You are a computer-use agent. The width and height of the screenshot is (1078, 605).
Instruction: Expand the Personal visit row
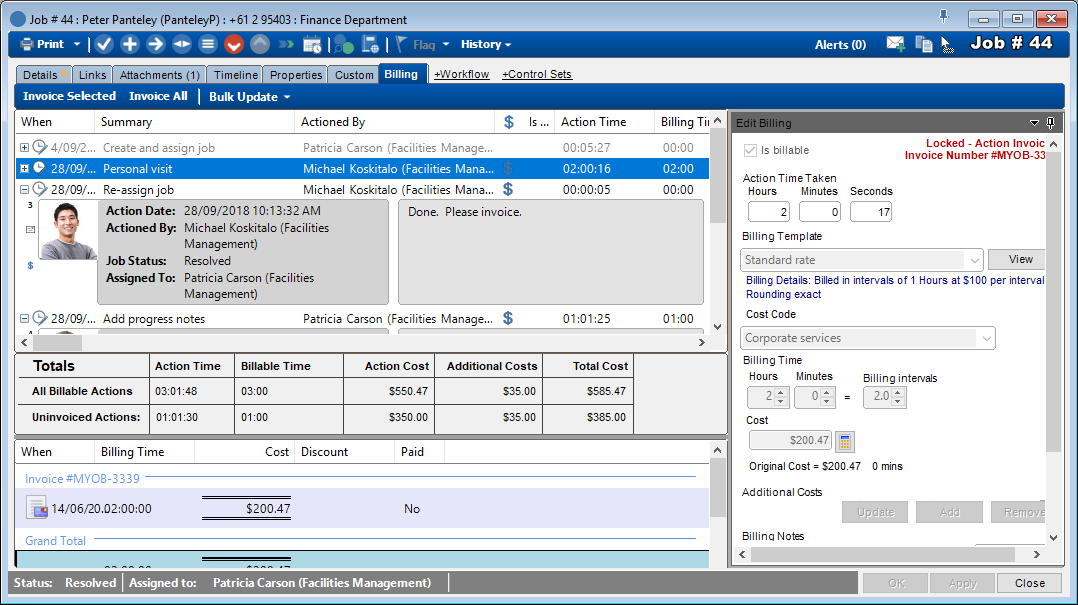(x=24, y=168)
